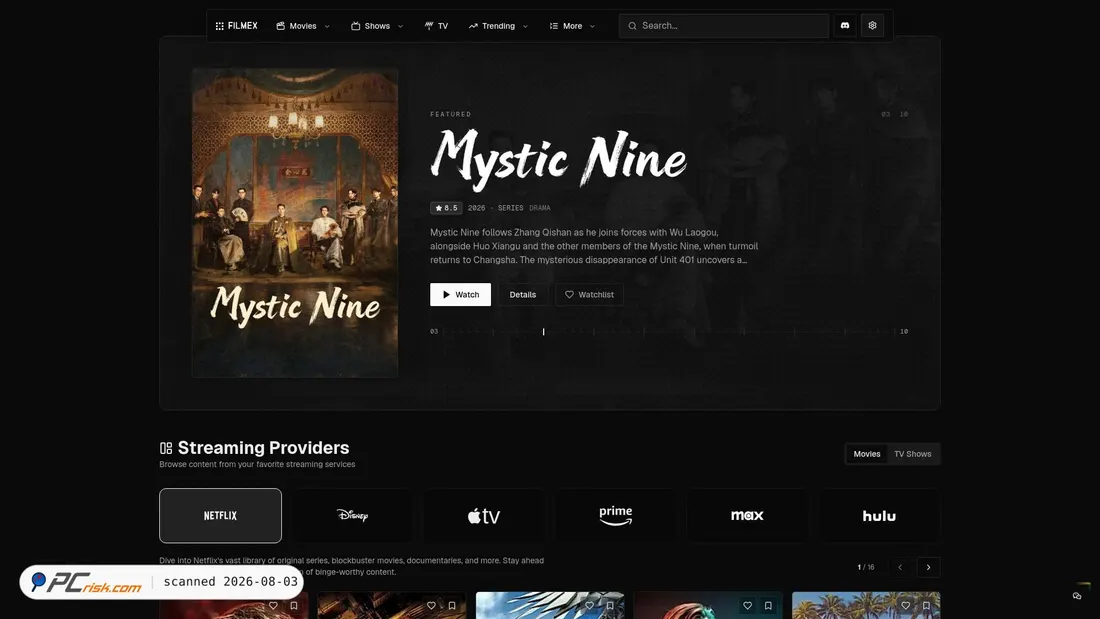This screenshot has height=619, width=1100.
Task: Click the Streaming Providers heading
Action: (263, 448)
